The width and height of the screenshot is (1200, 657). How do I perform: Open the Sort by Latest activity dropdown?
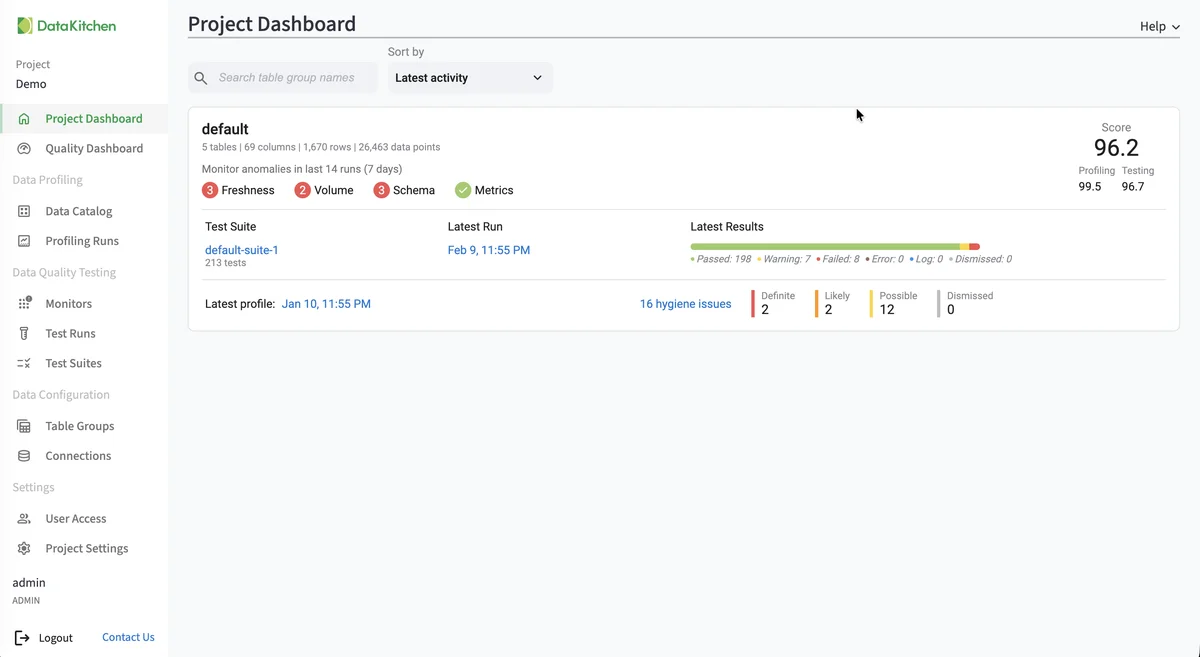coord(469,77)
